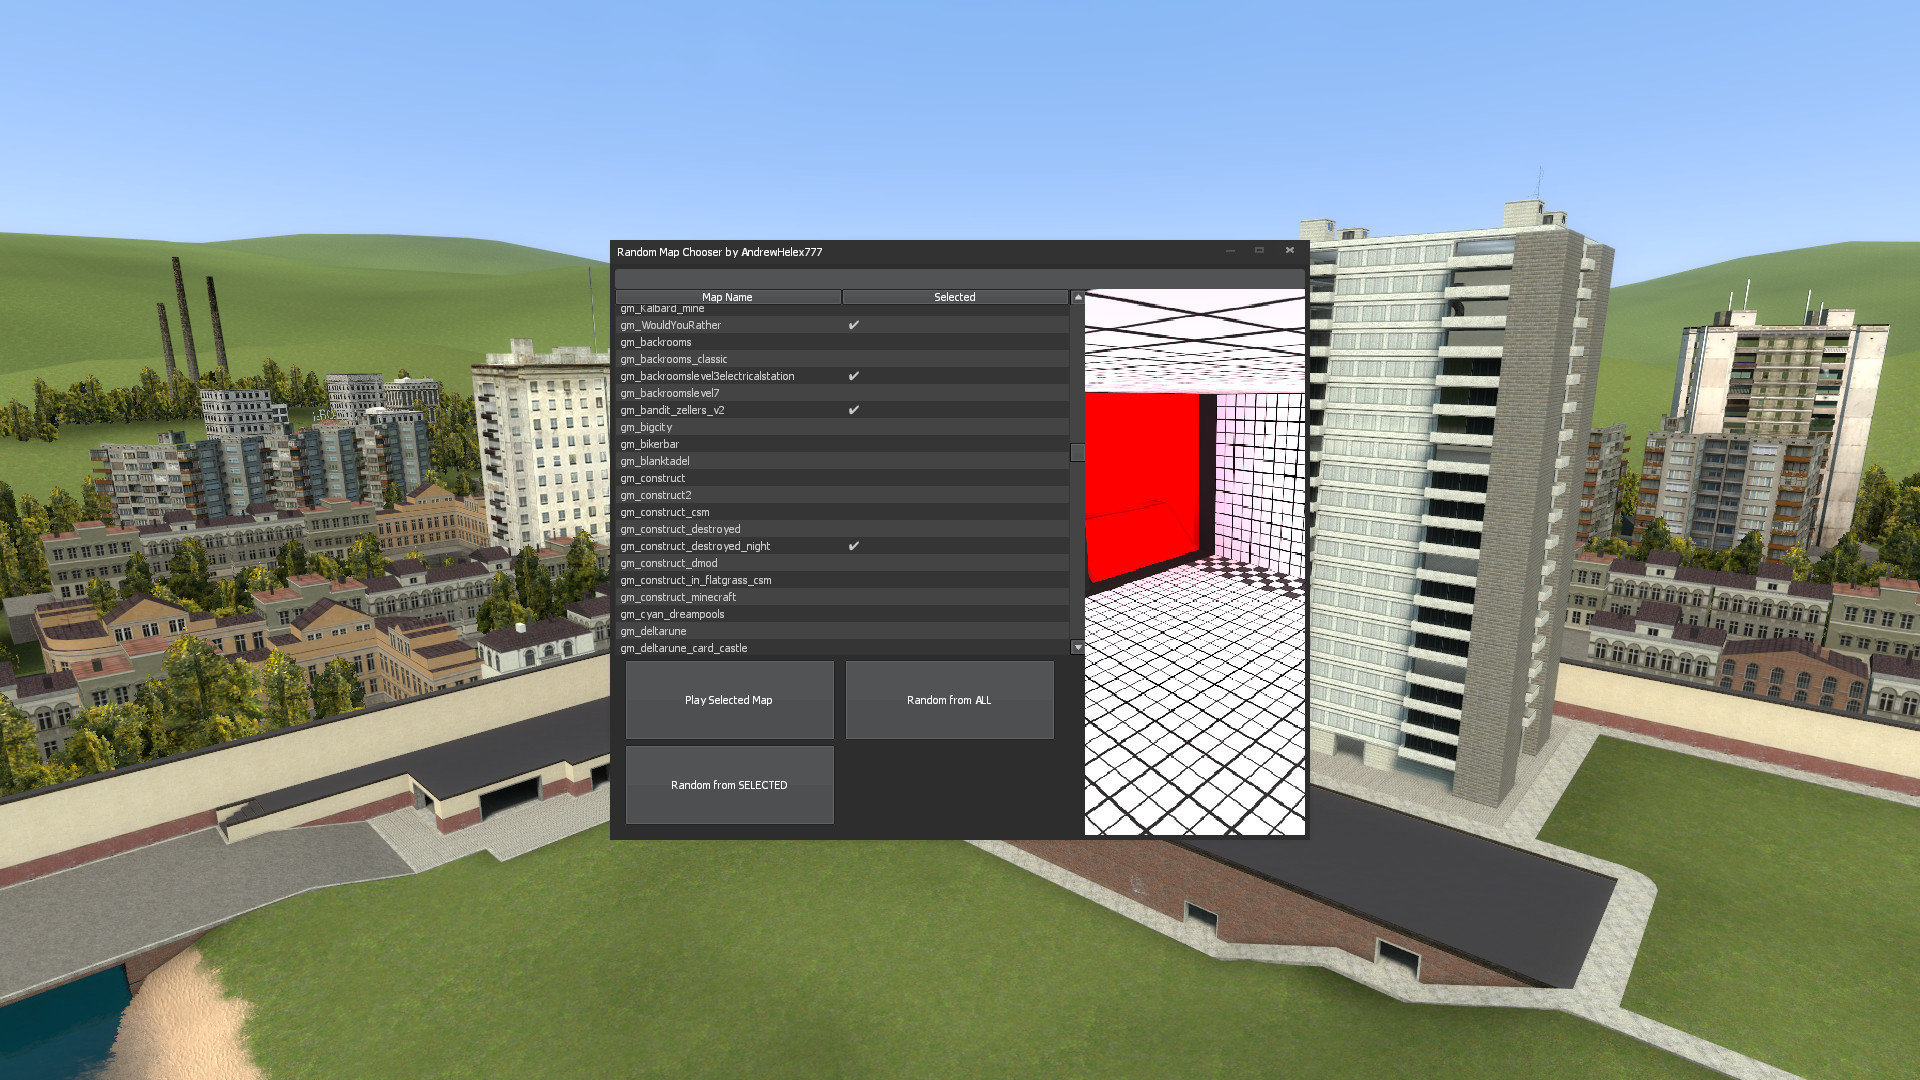Screen dimensions: 1920x1080
Task: Launch Random from ALL
Action: point(948,700)
